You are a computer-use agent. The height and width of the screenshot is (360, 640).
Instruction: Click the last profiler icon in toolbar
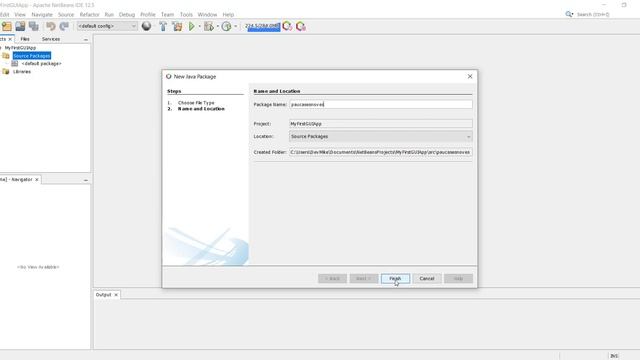(x=301, y=26)
